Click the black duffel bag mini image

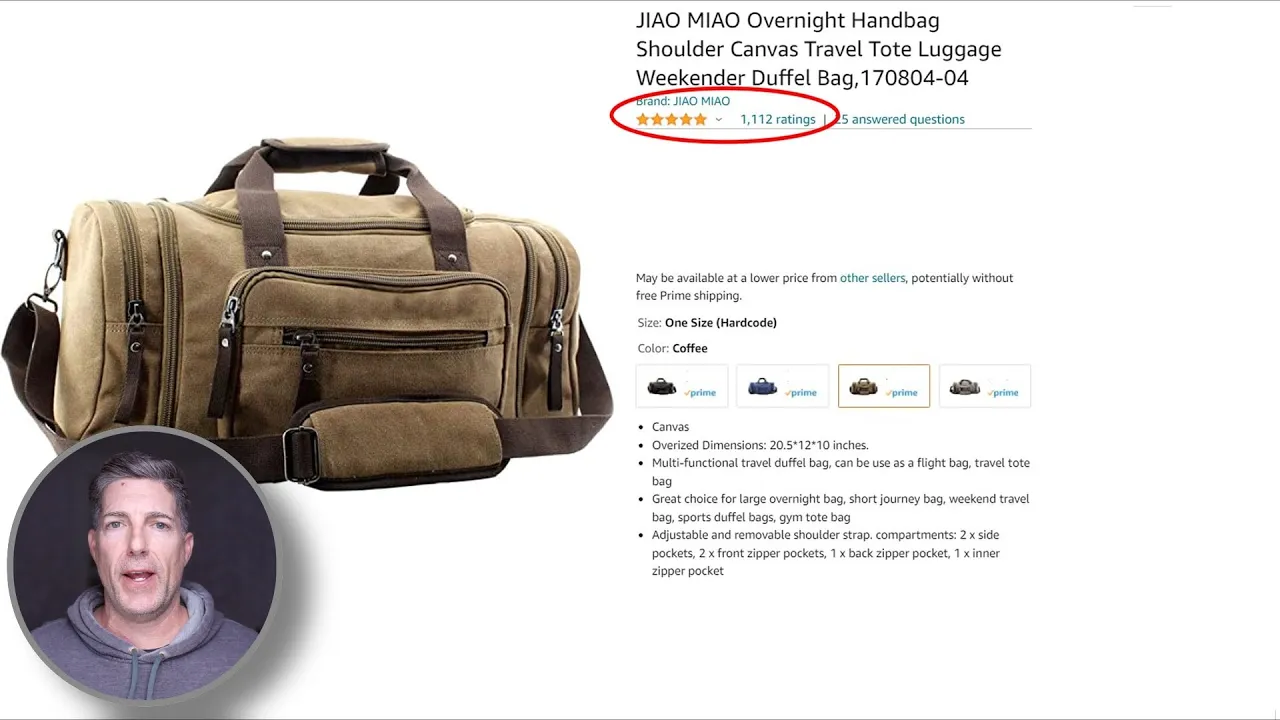(x=662, y=386)
